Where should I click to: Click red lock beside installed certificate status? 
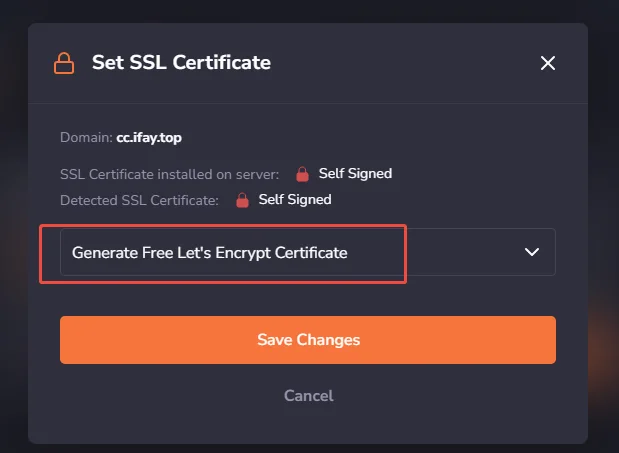point(302,174)
